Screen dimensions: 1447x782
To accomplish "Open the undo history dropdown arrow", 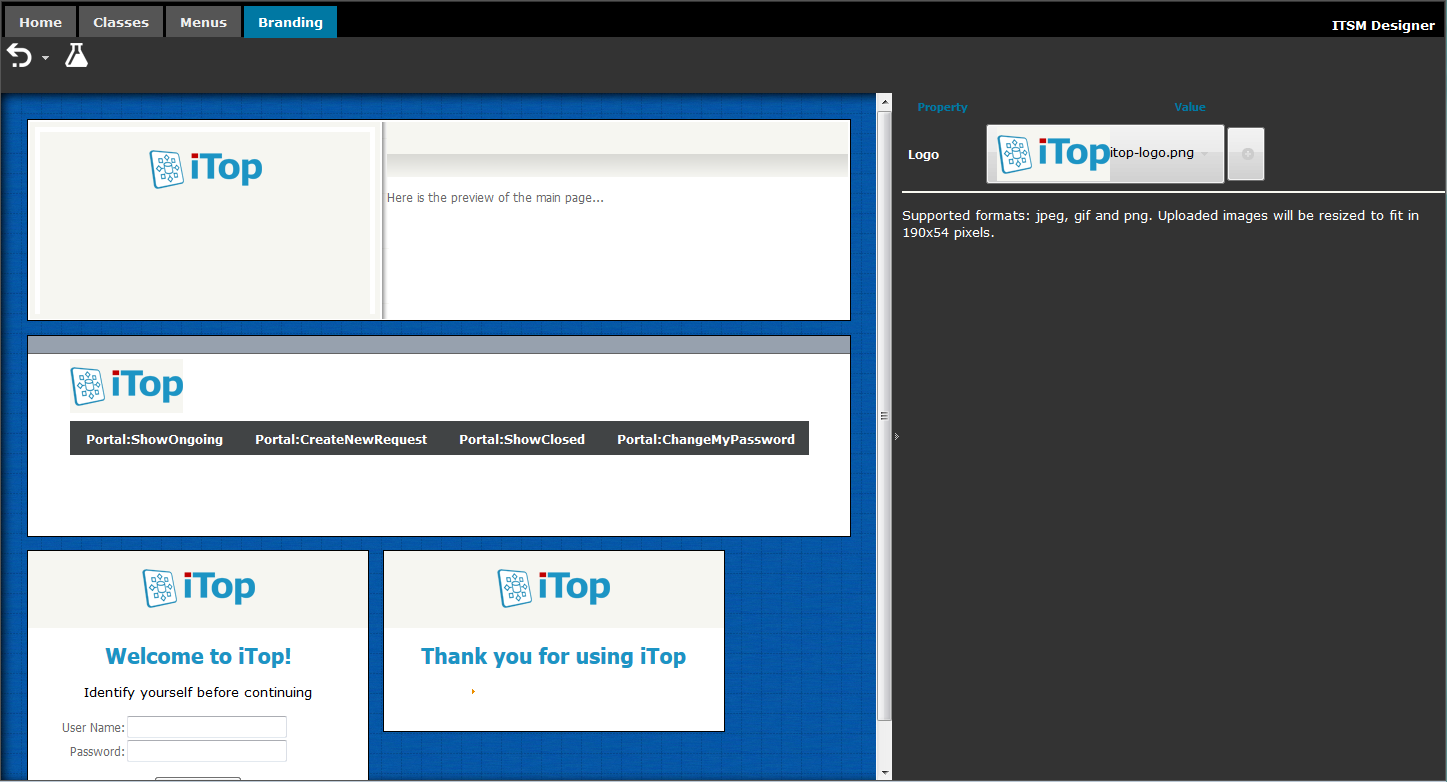I will pyautogui.click(x=45, y=59).
